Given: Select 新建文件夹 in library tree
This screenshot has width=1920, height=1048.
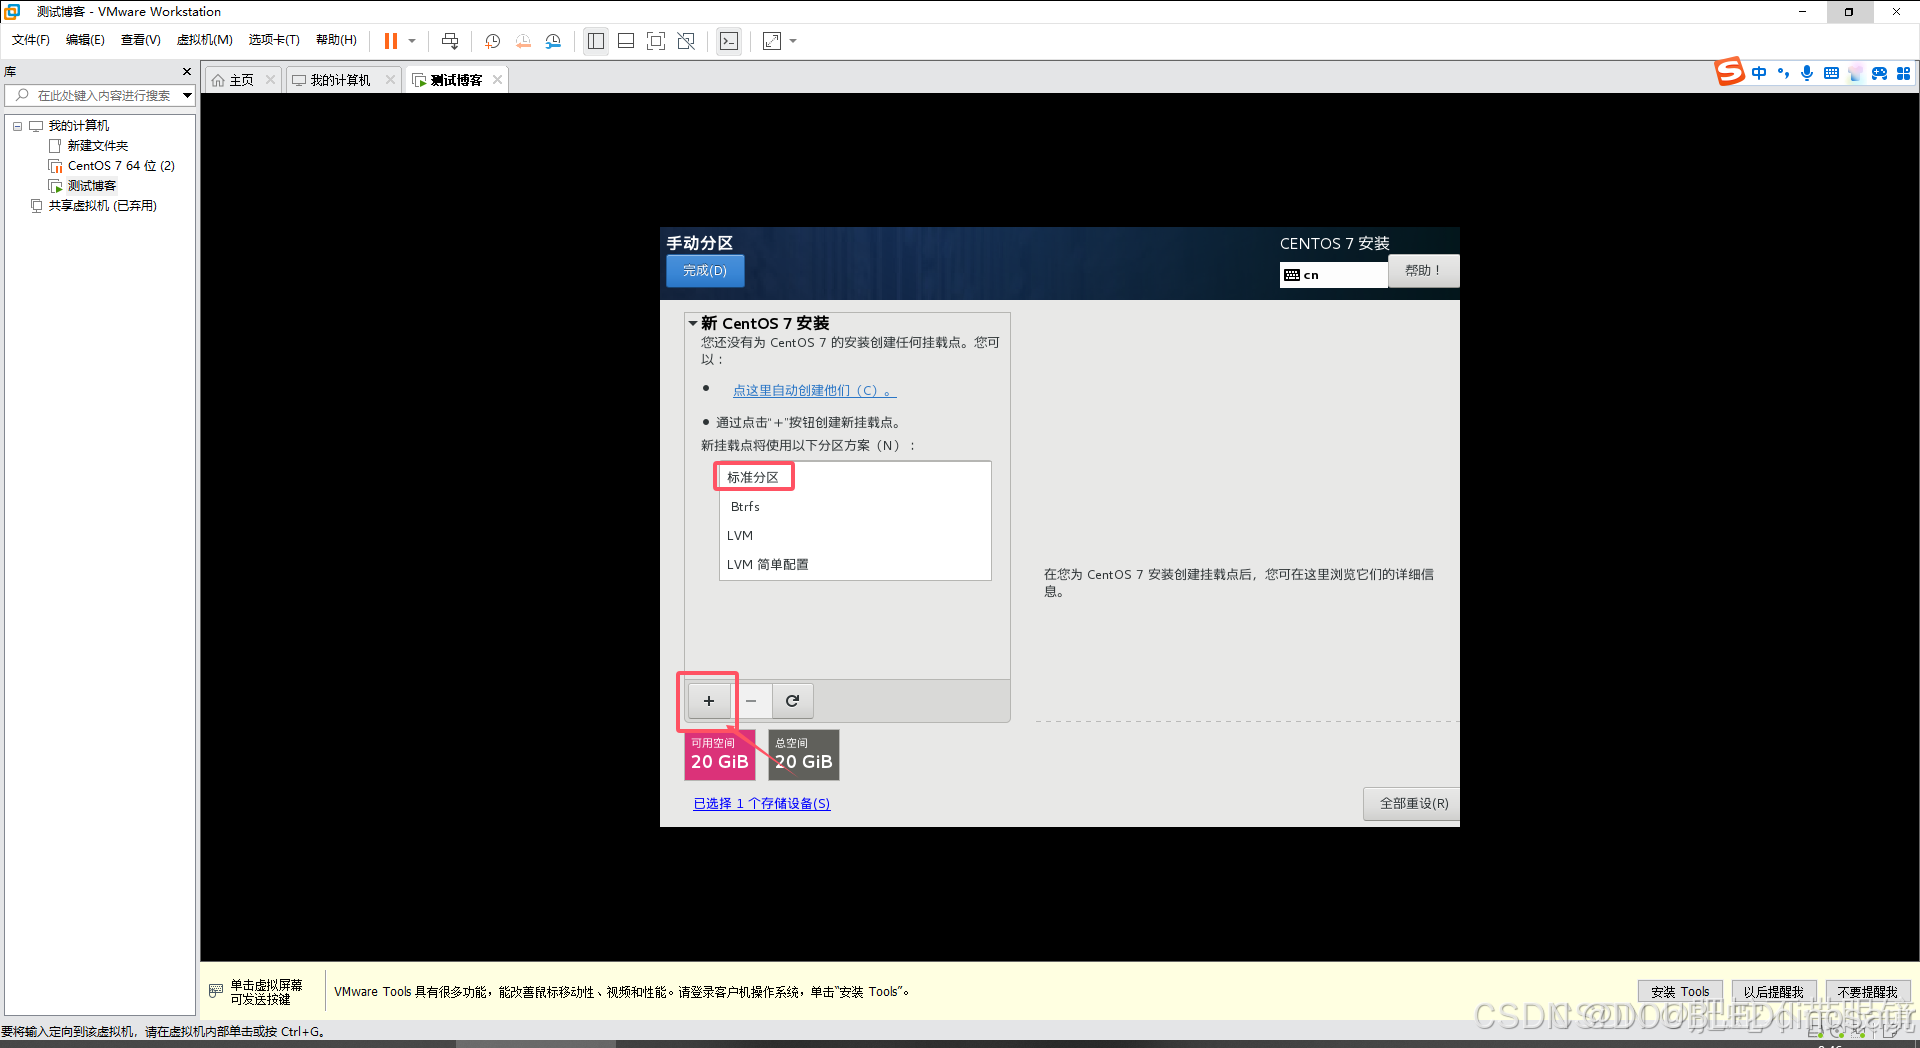Looking at the screenshot, I should tap(97, 146).
